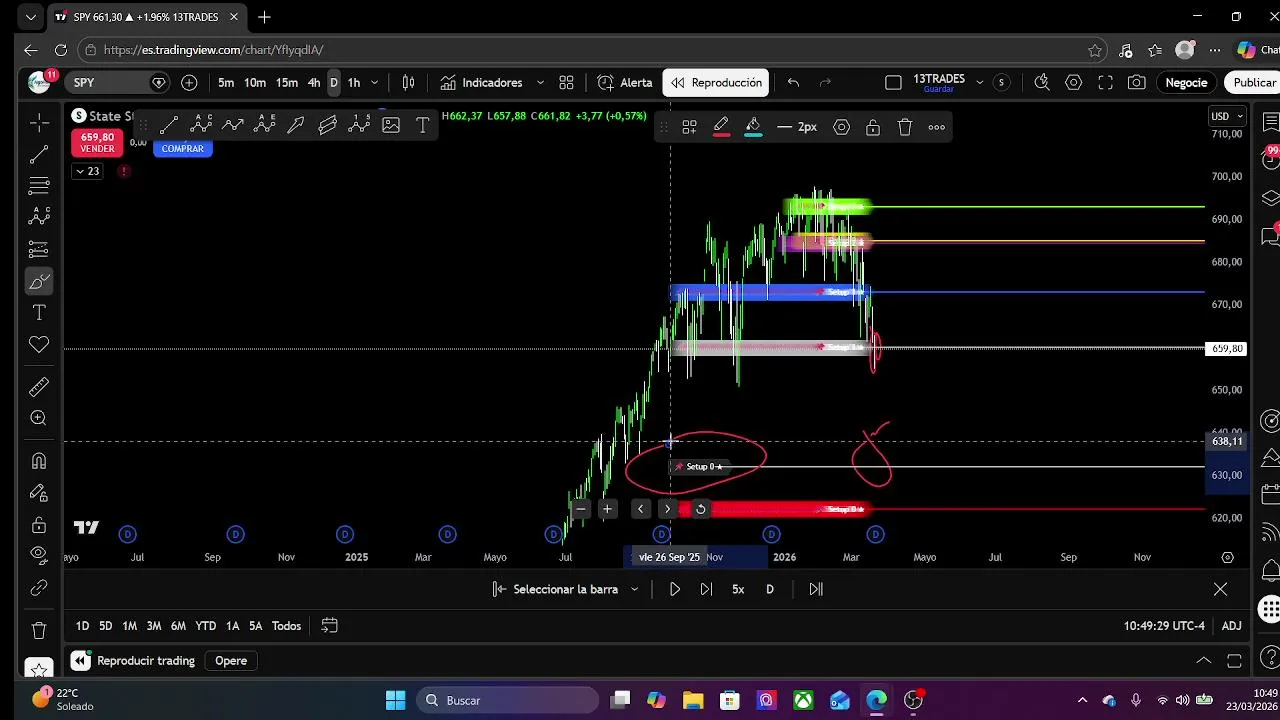
Task: Jump to real-time in replay bar
Action: 816,590
